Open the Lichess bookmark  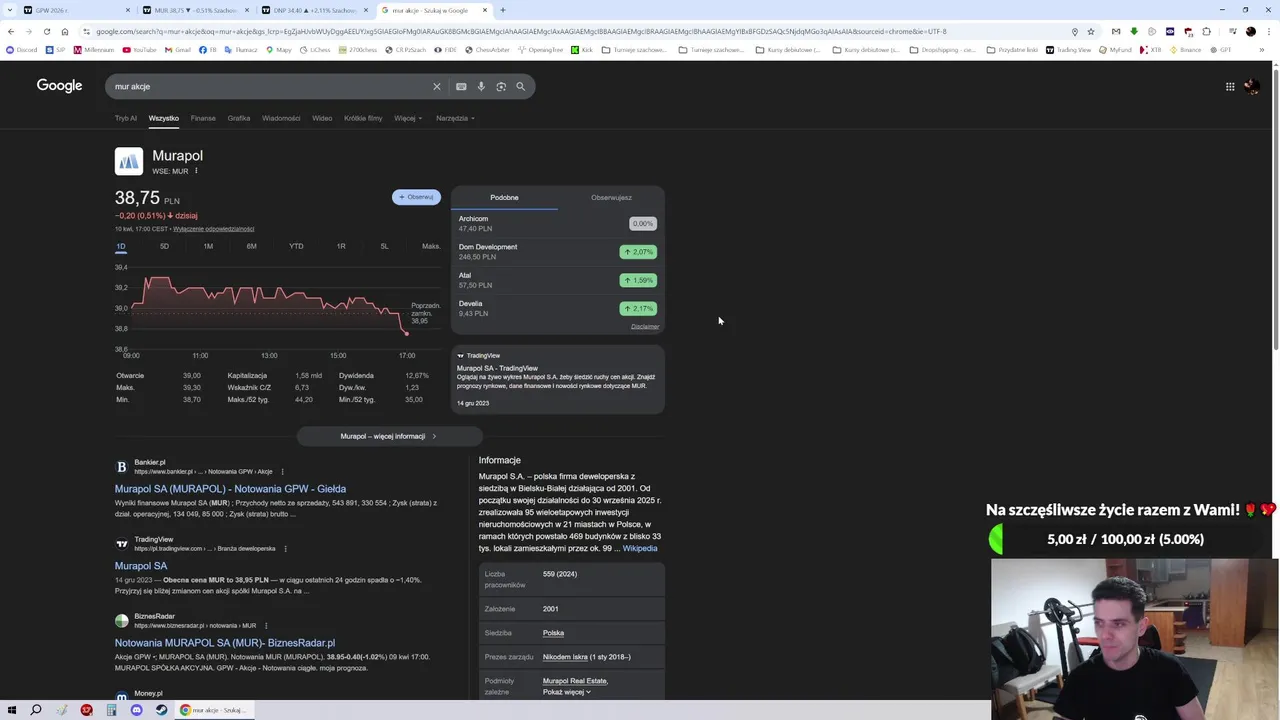point(315,50)
